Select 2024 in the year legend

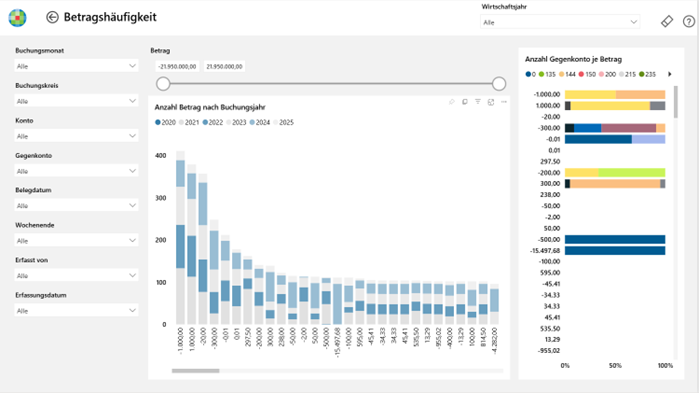pos(260,123)
